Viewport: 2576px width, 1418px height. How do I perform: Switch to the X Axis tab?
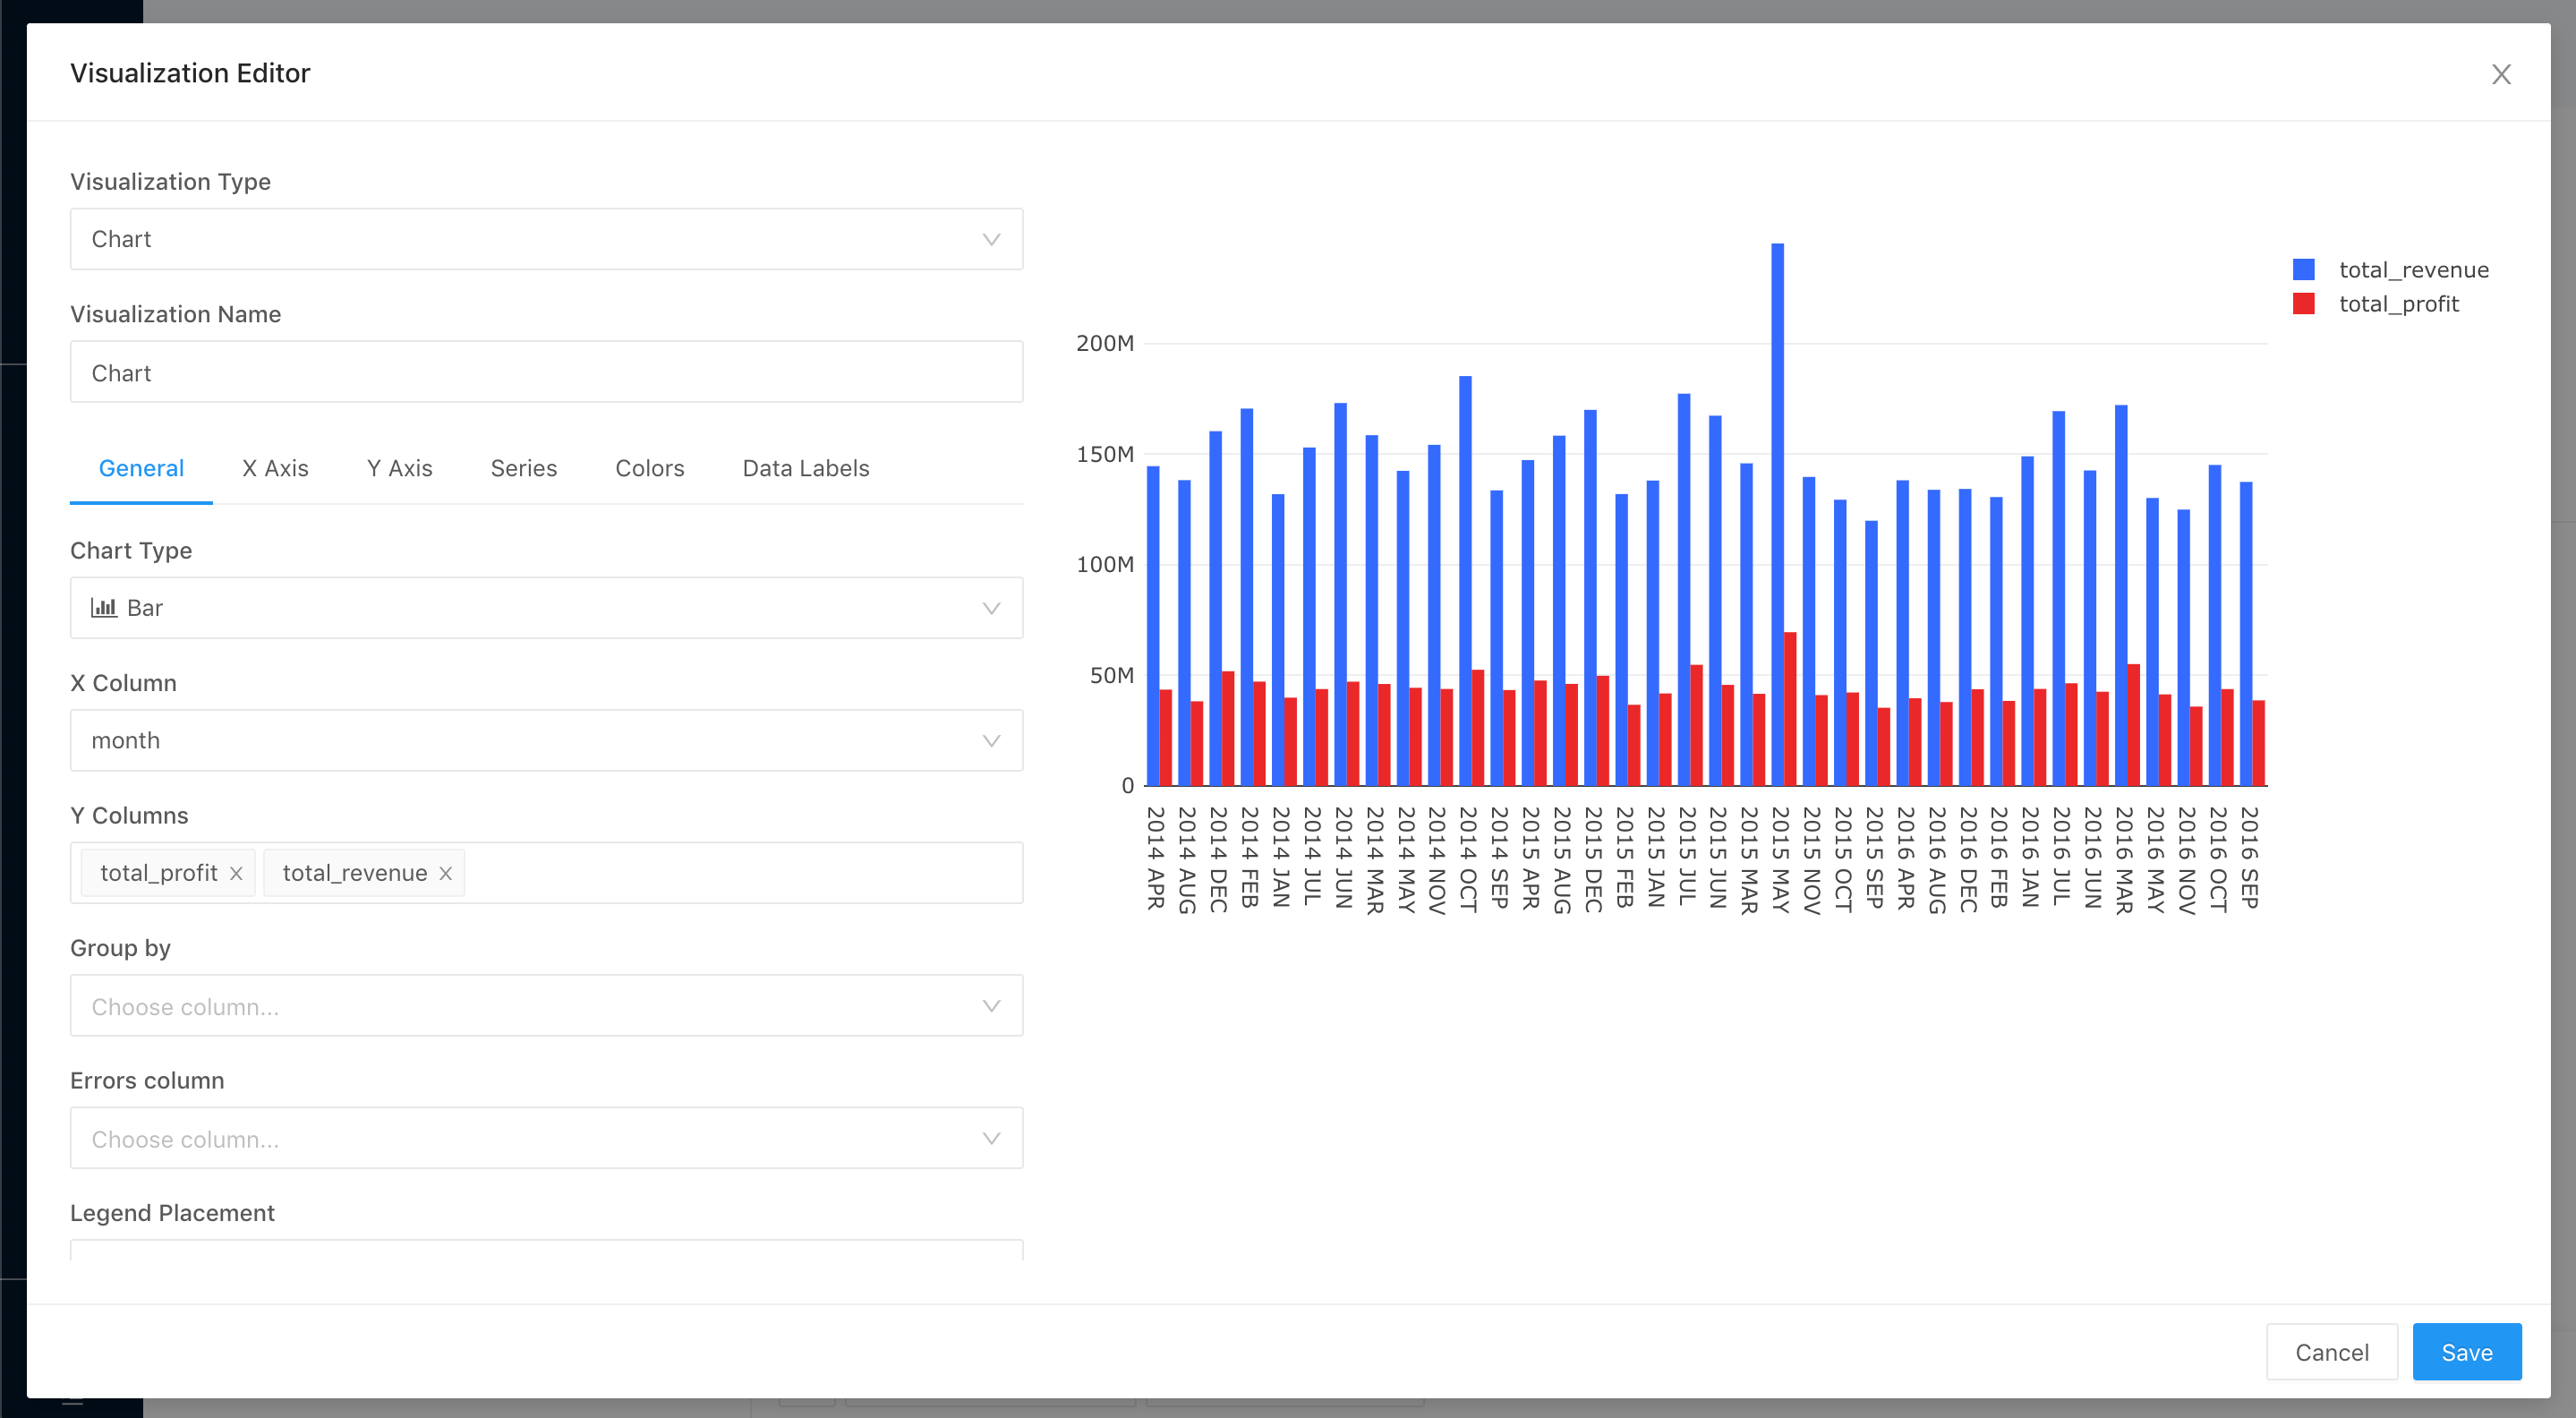275,468
